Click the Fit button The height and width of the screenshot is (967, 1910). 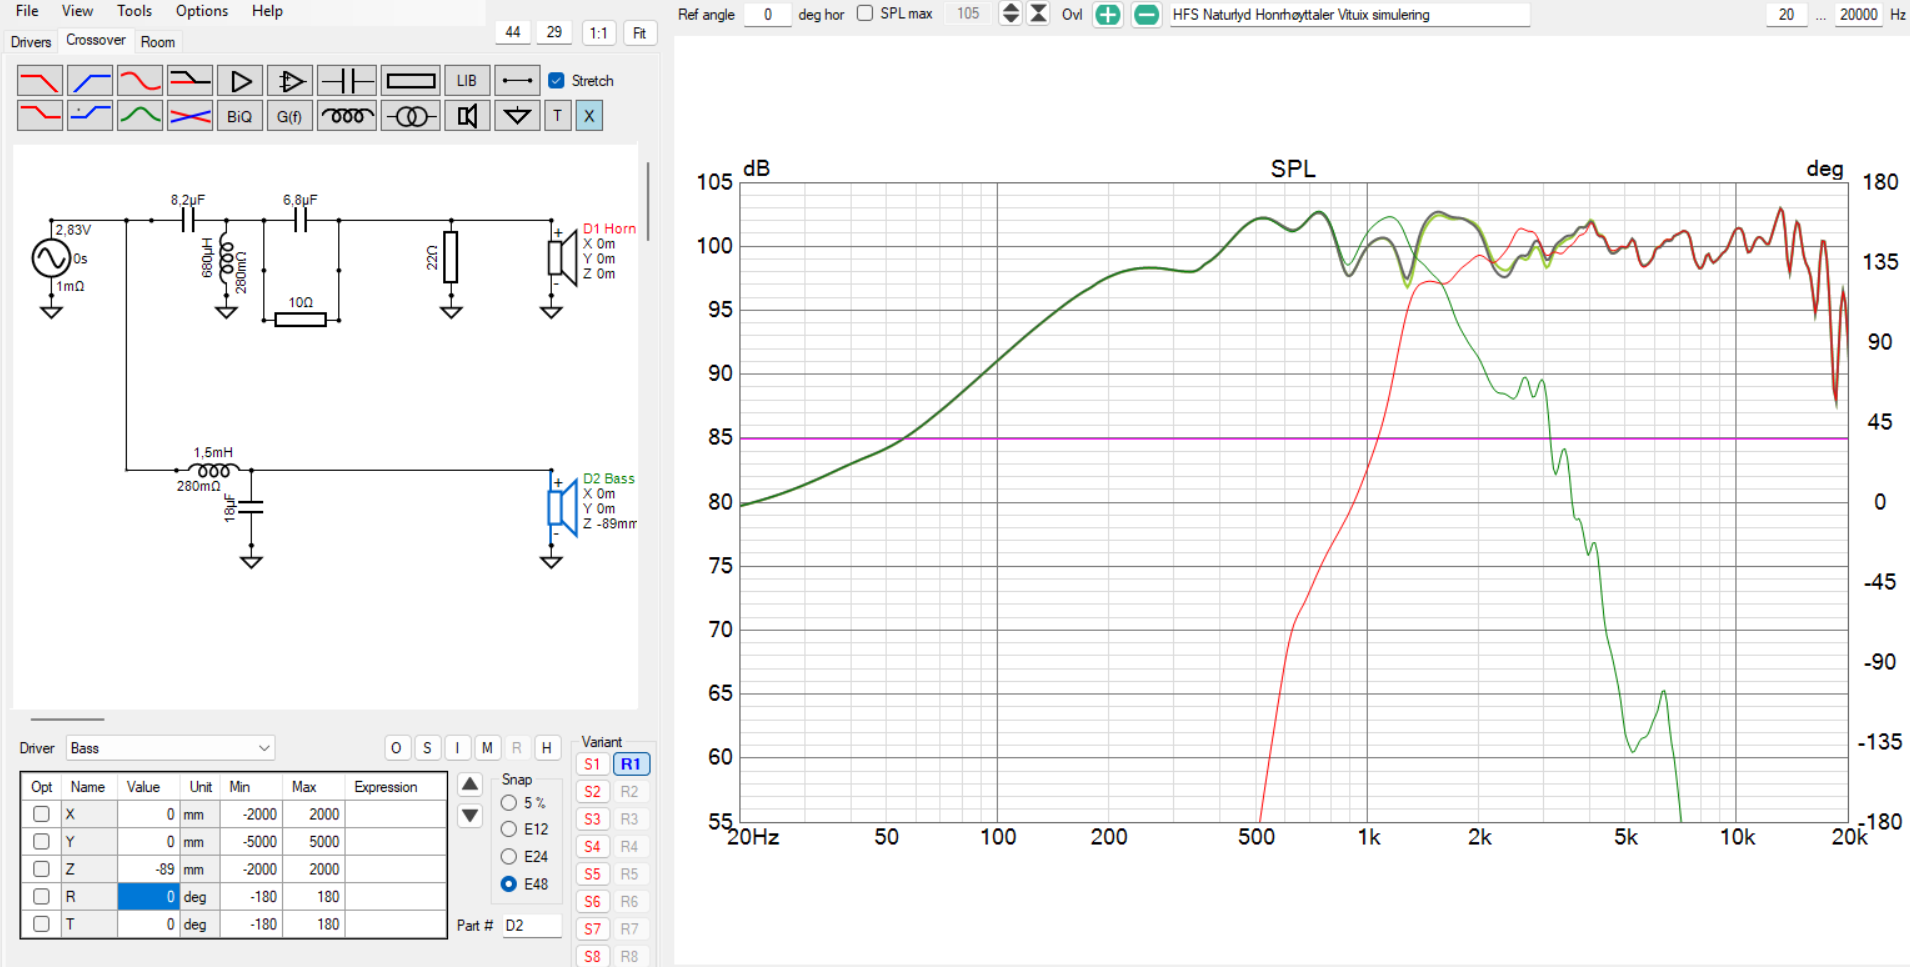click(x=639, y=33)
